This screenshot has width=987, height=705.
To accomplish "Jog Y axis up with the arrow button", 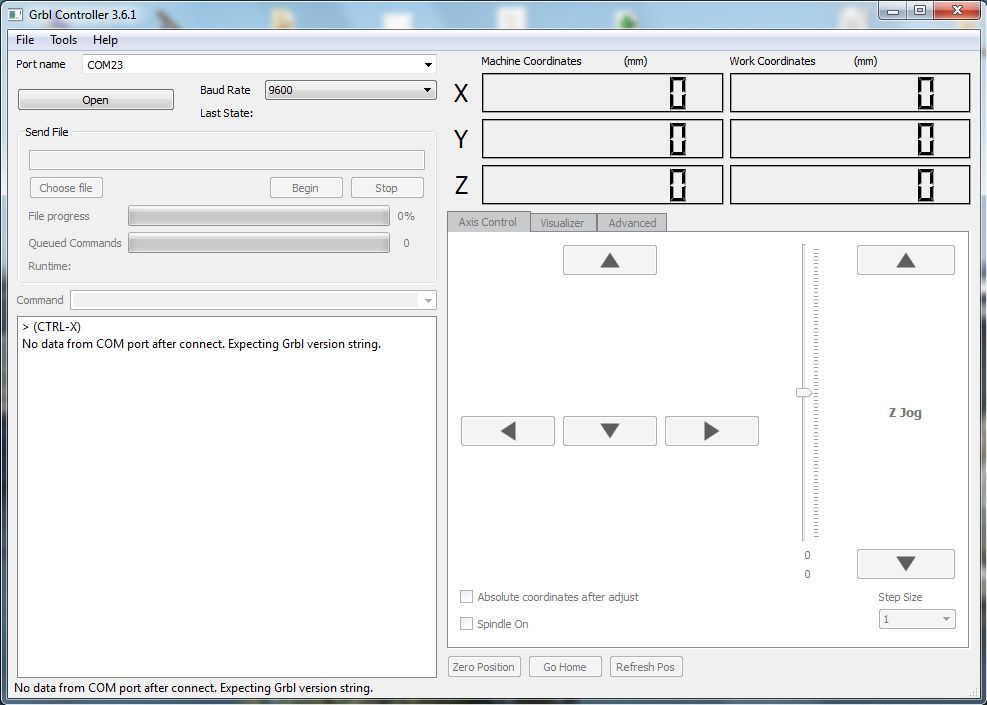I will [x=609, y=260].
